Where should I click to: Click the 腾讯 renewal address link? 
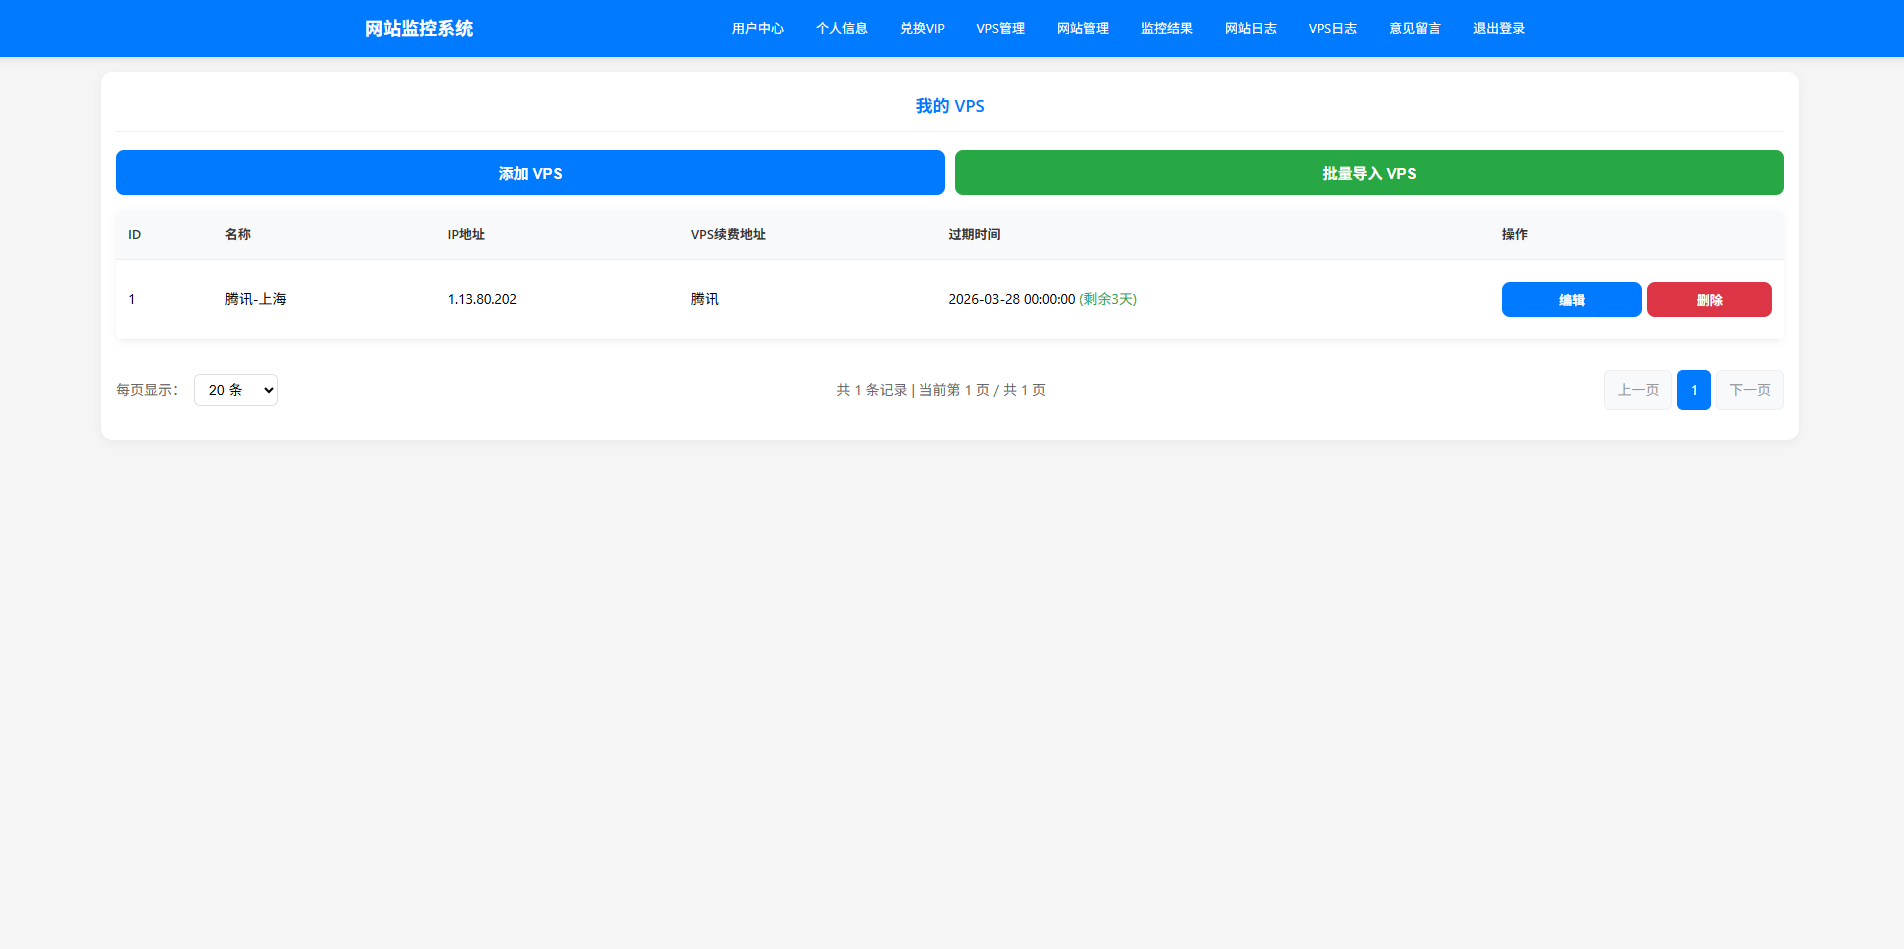pos(705,299)
